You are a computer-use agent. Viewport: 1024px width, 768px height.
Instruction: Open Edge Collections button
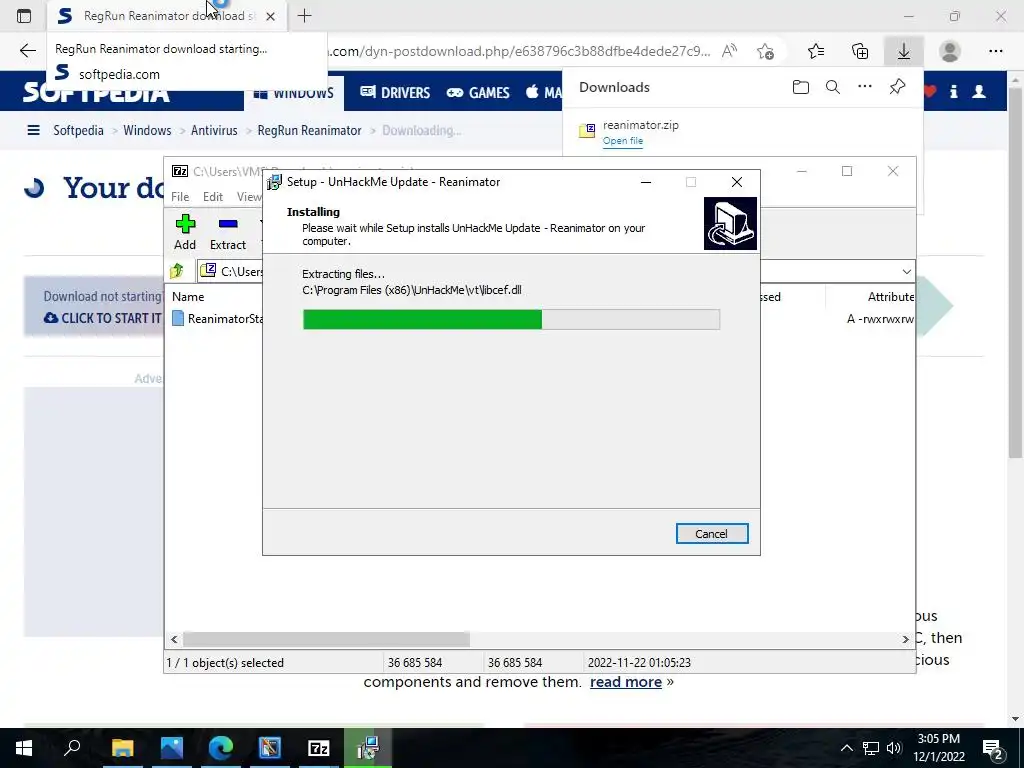point(860,51)
